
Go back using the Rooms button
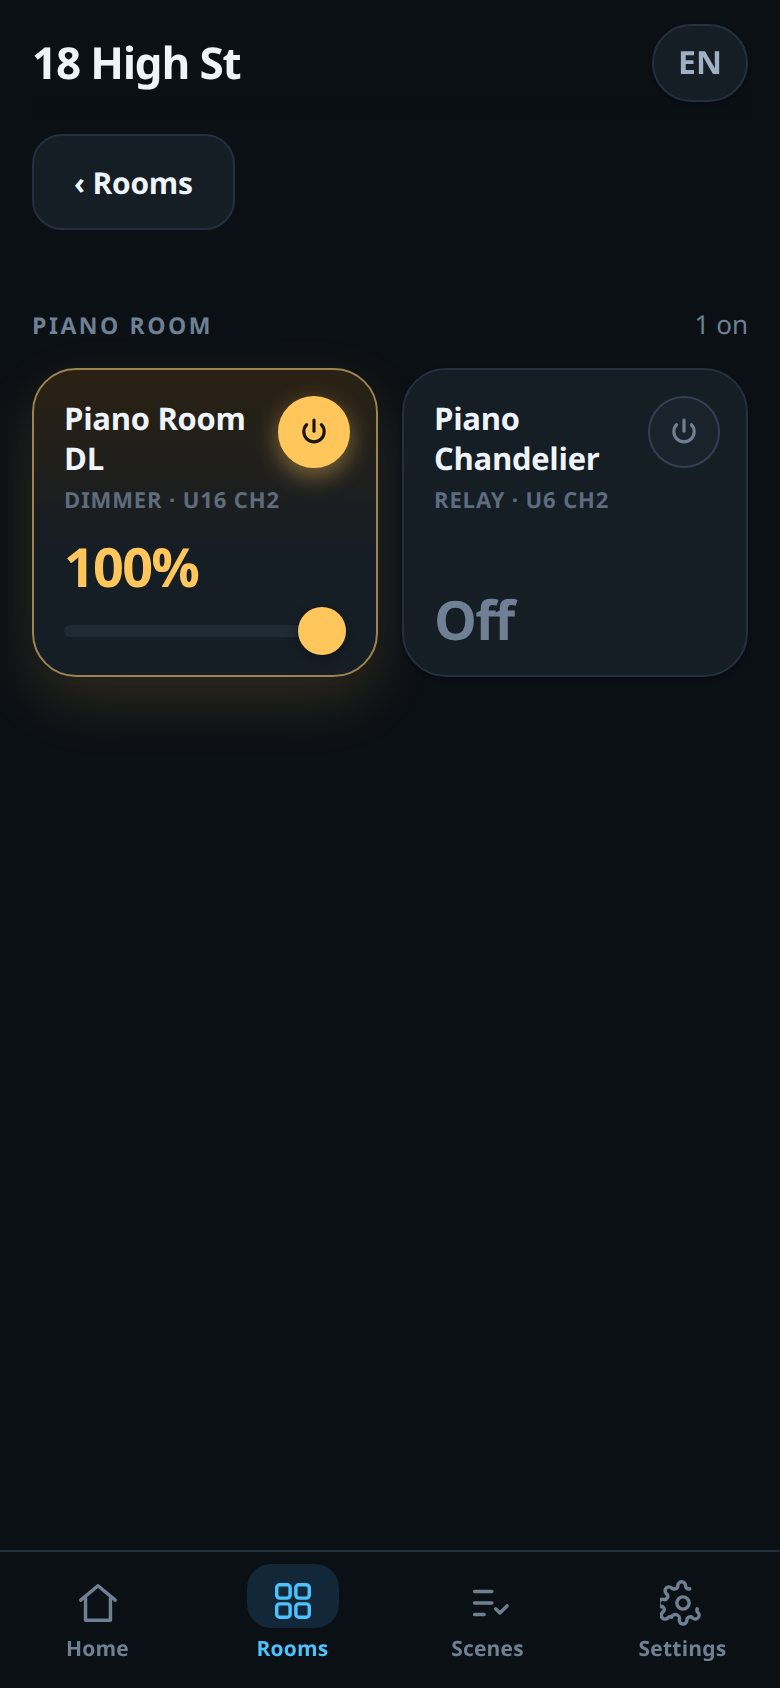point(134,182)
